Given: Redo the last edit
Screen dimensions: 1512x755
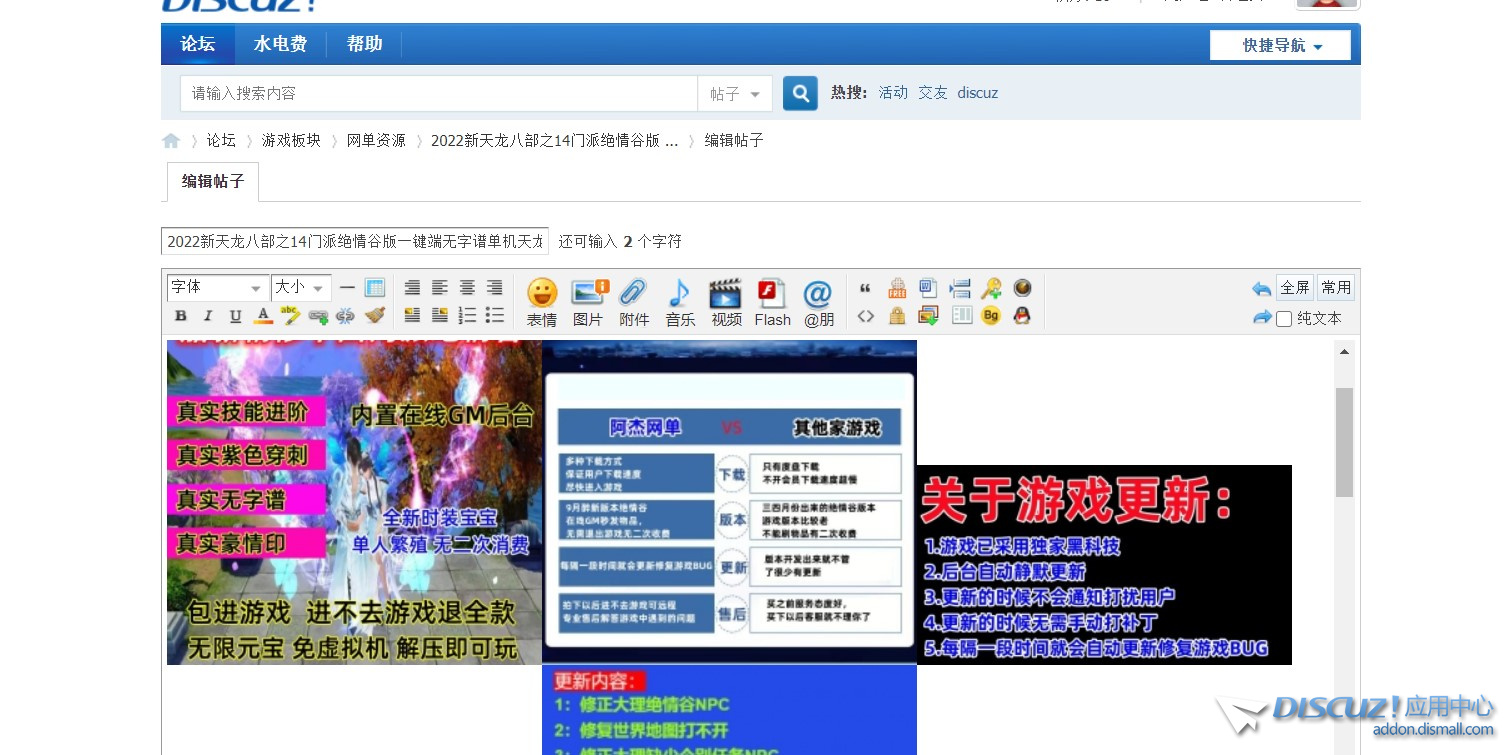Looking at the screenshot, I should pos(1262,317).
